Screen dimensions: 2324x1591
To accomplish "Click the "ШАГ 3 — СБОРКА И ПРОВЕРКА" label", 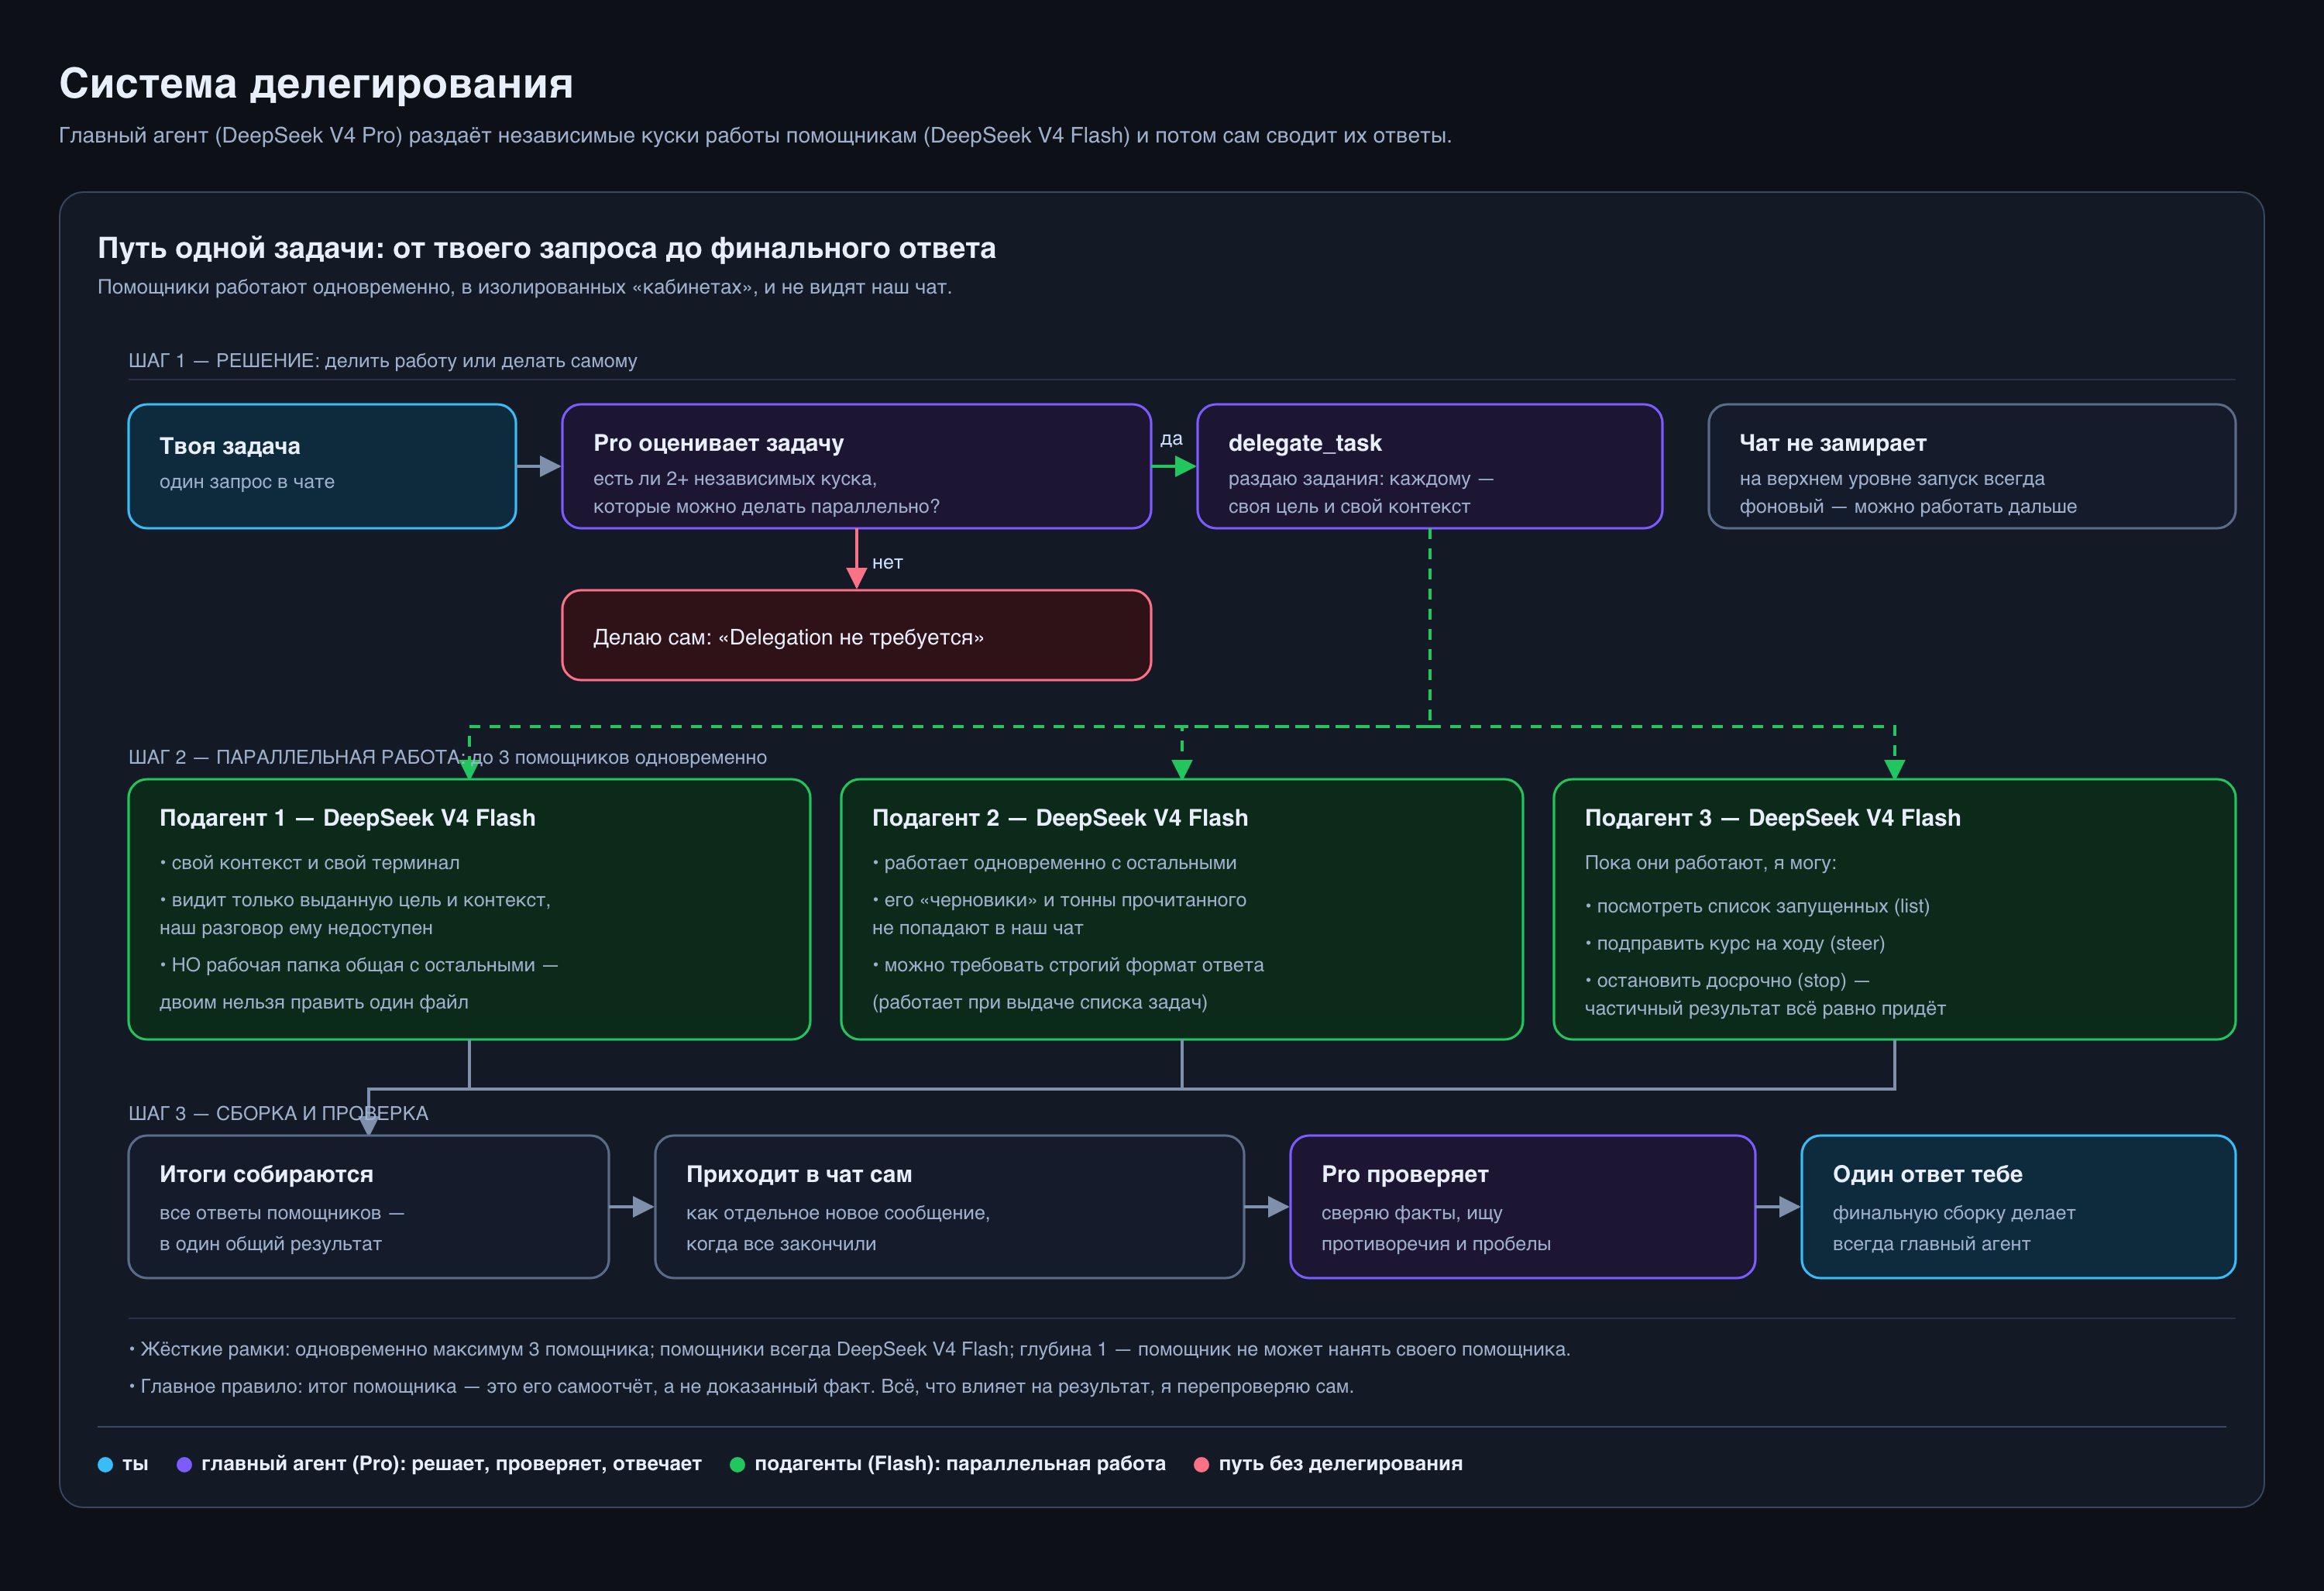I will [278, 1113].
